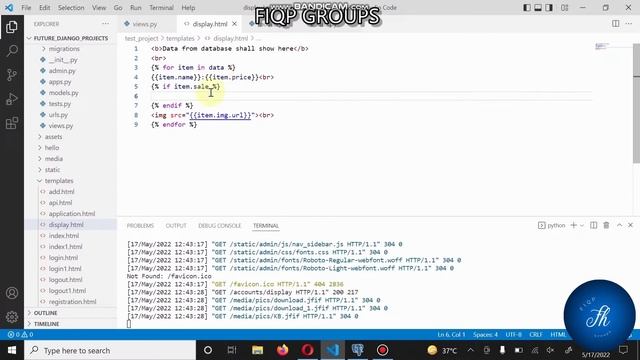
Task: Switch to the Problems panel tab
Action: click(x=140, y=226)
